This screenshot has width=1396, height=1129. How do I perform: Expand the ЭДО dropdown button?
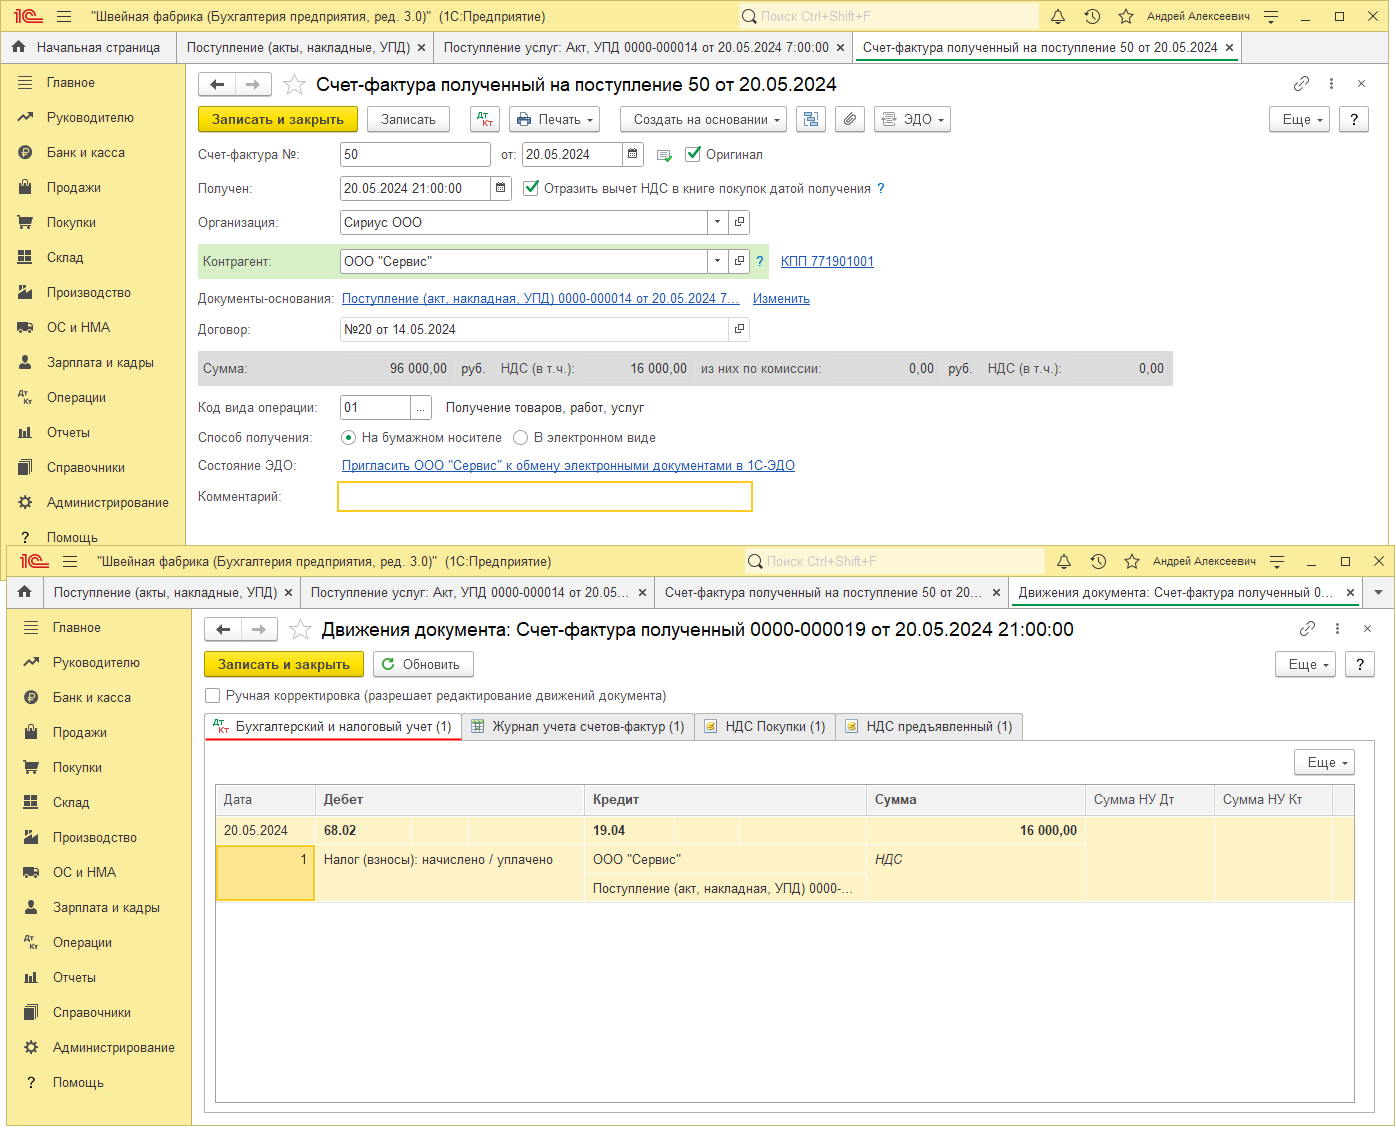pyautogui.click(x=912, y=119)
